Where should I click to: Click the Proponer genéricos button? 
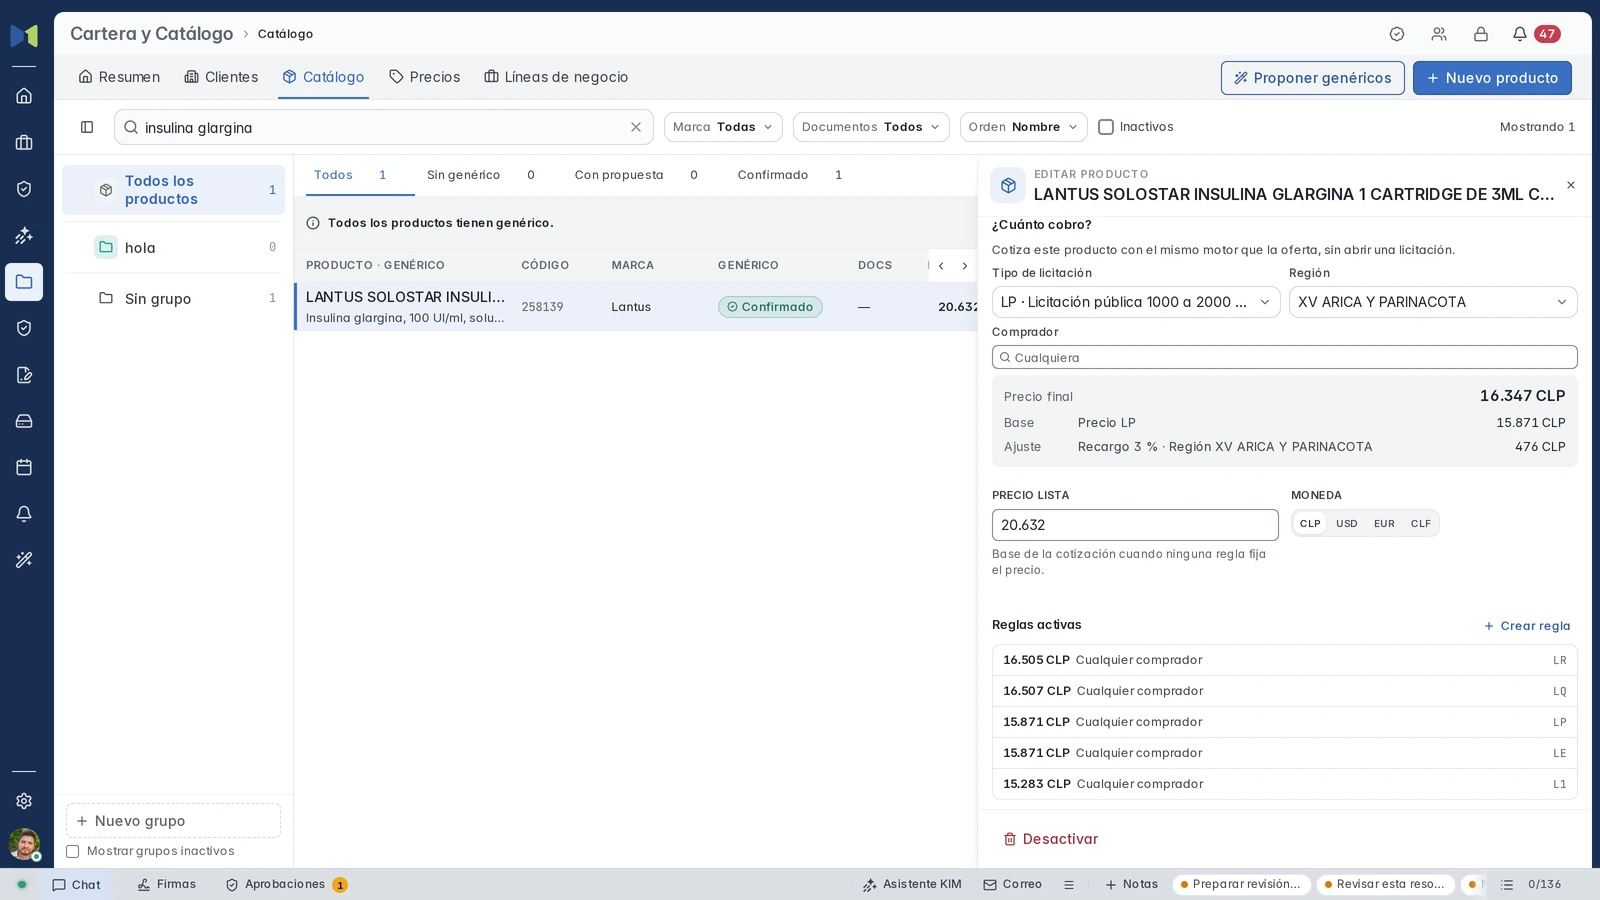1313,78
